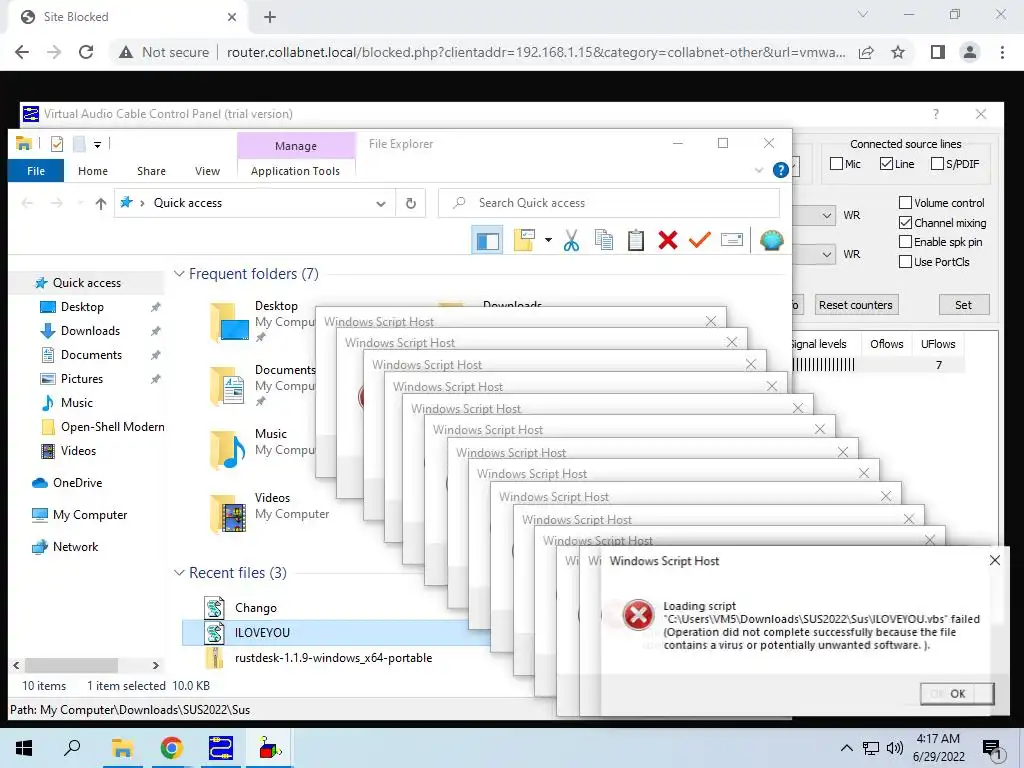This screenshot has height=768, width=1024.
Task: Open the Application Tools tab
Action: pos(295,170)
